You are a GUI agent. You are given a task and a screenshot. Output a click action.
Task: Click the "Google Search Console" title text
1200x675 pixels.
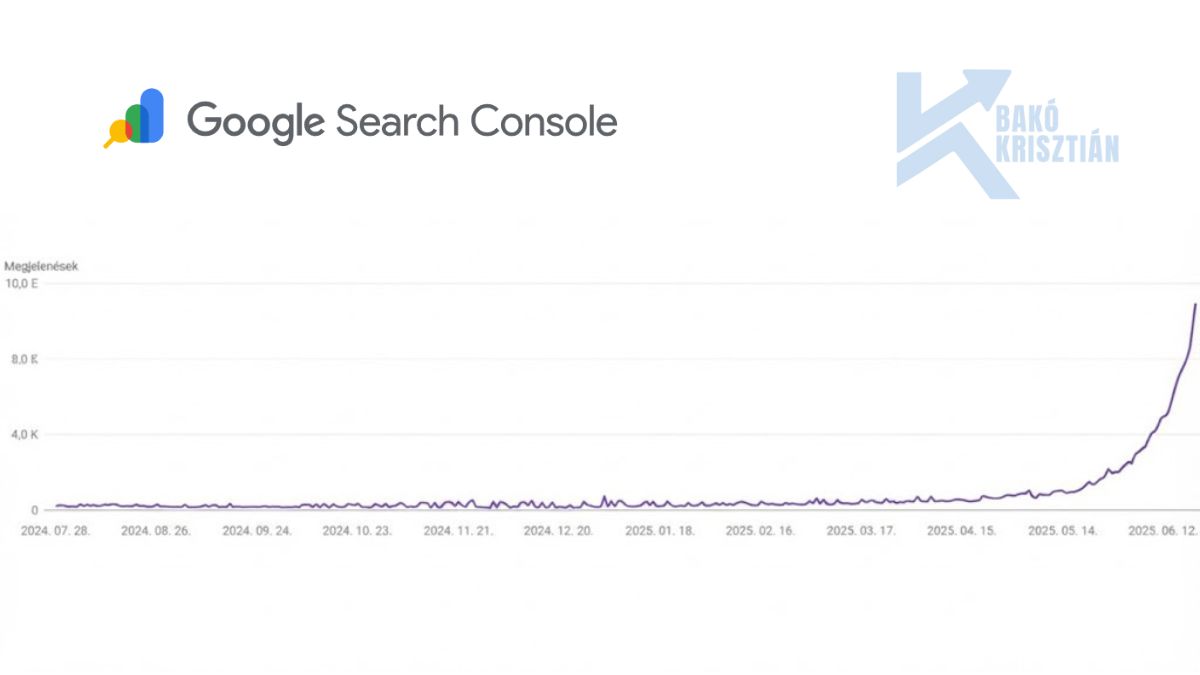402,121
